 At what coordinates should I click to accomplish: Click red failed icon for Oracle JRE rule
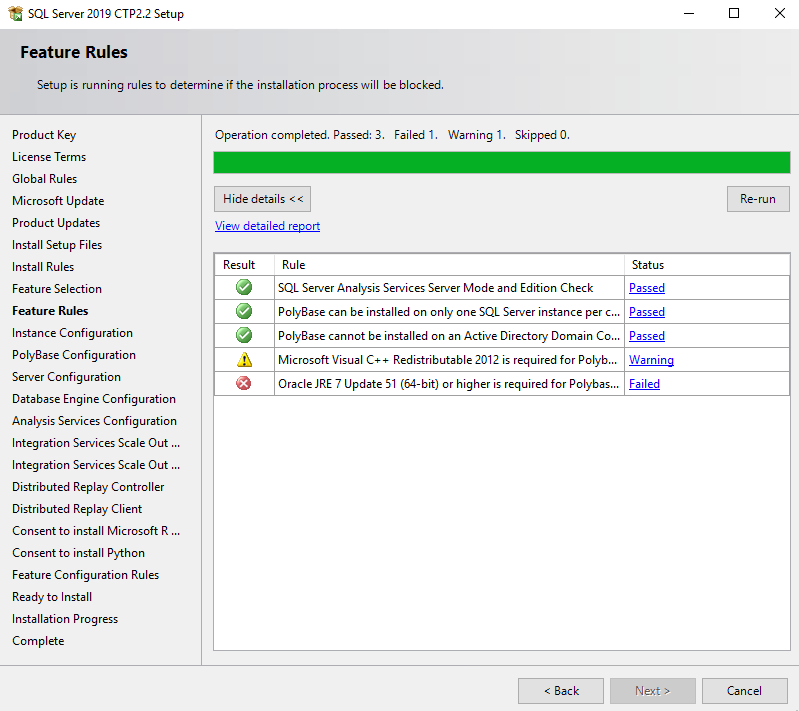coord(244,383)
